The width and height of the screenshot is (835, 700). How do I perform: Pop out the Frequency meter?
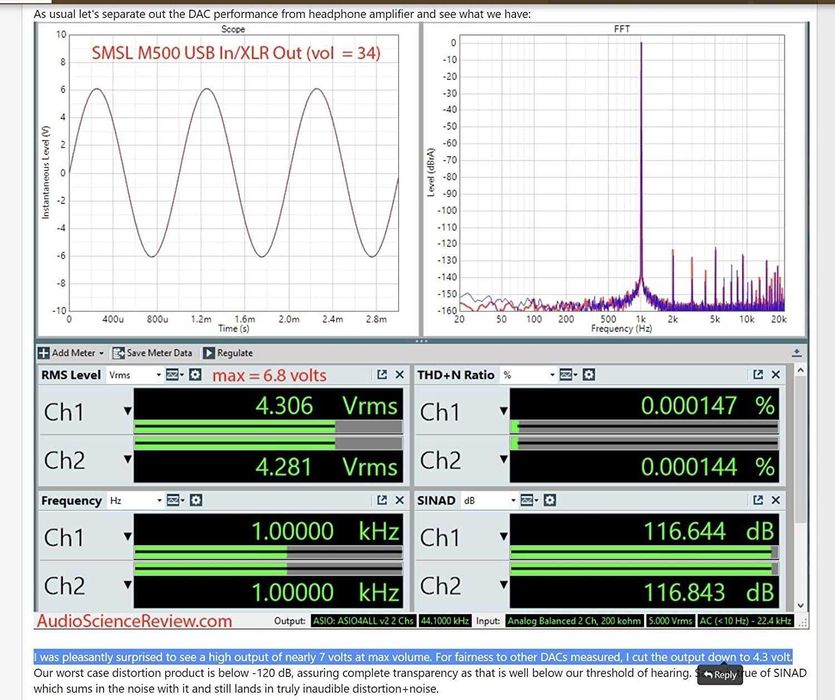point(382,500)
